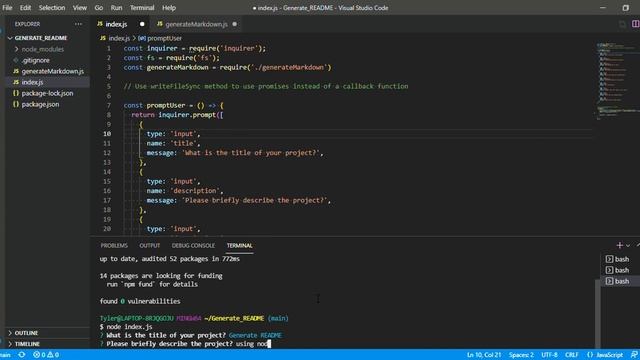Click line number 10 in gutter

click(x=107, y=134)
